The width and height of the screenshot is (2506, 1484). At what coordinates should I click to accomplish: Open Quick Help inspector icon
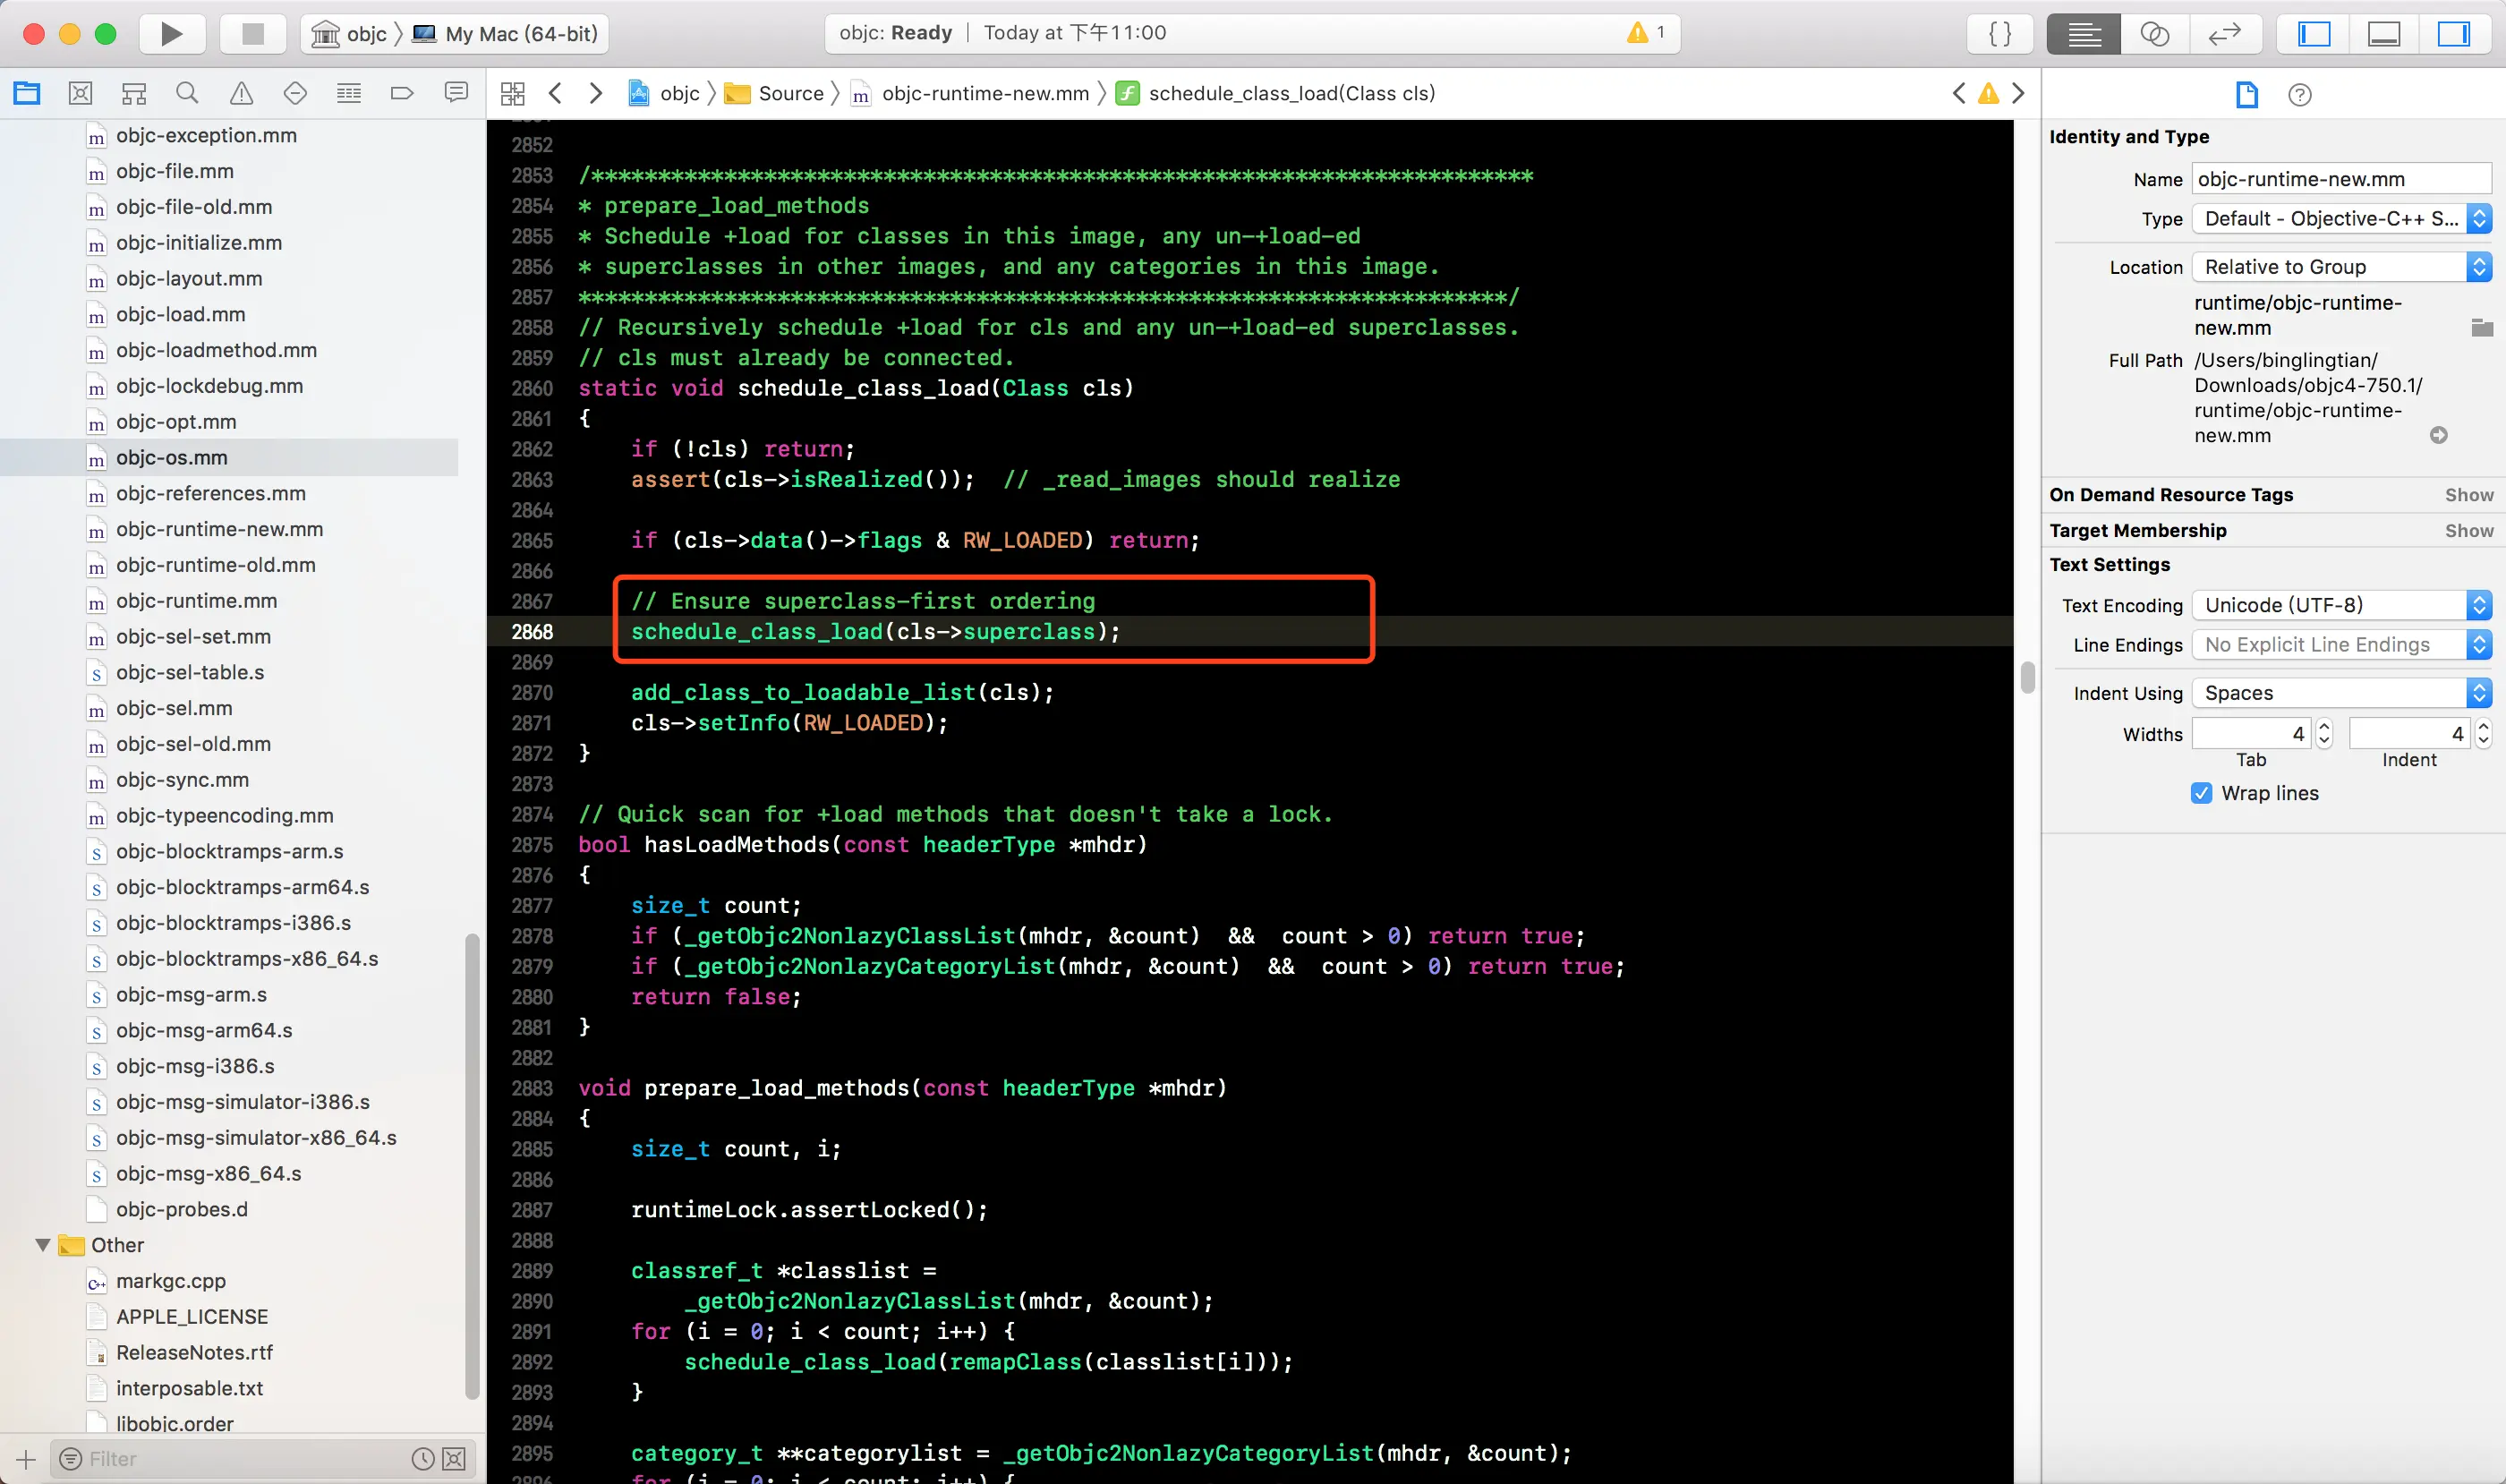point(2299,95)
